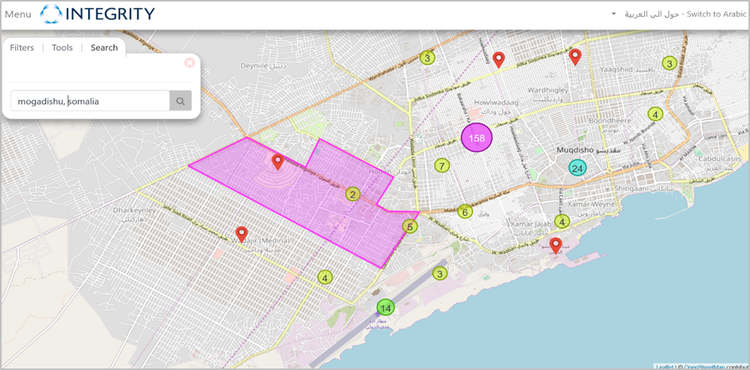Open the language dropdown arrow
This screenshot has height=370, width=750.
[x=614, y=14]
